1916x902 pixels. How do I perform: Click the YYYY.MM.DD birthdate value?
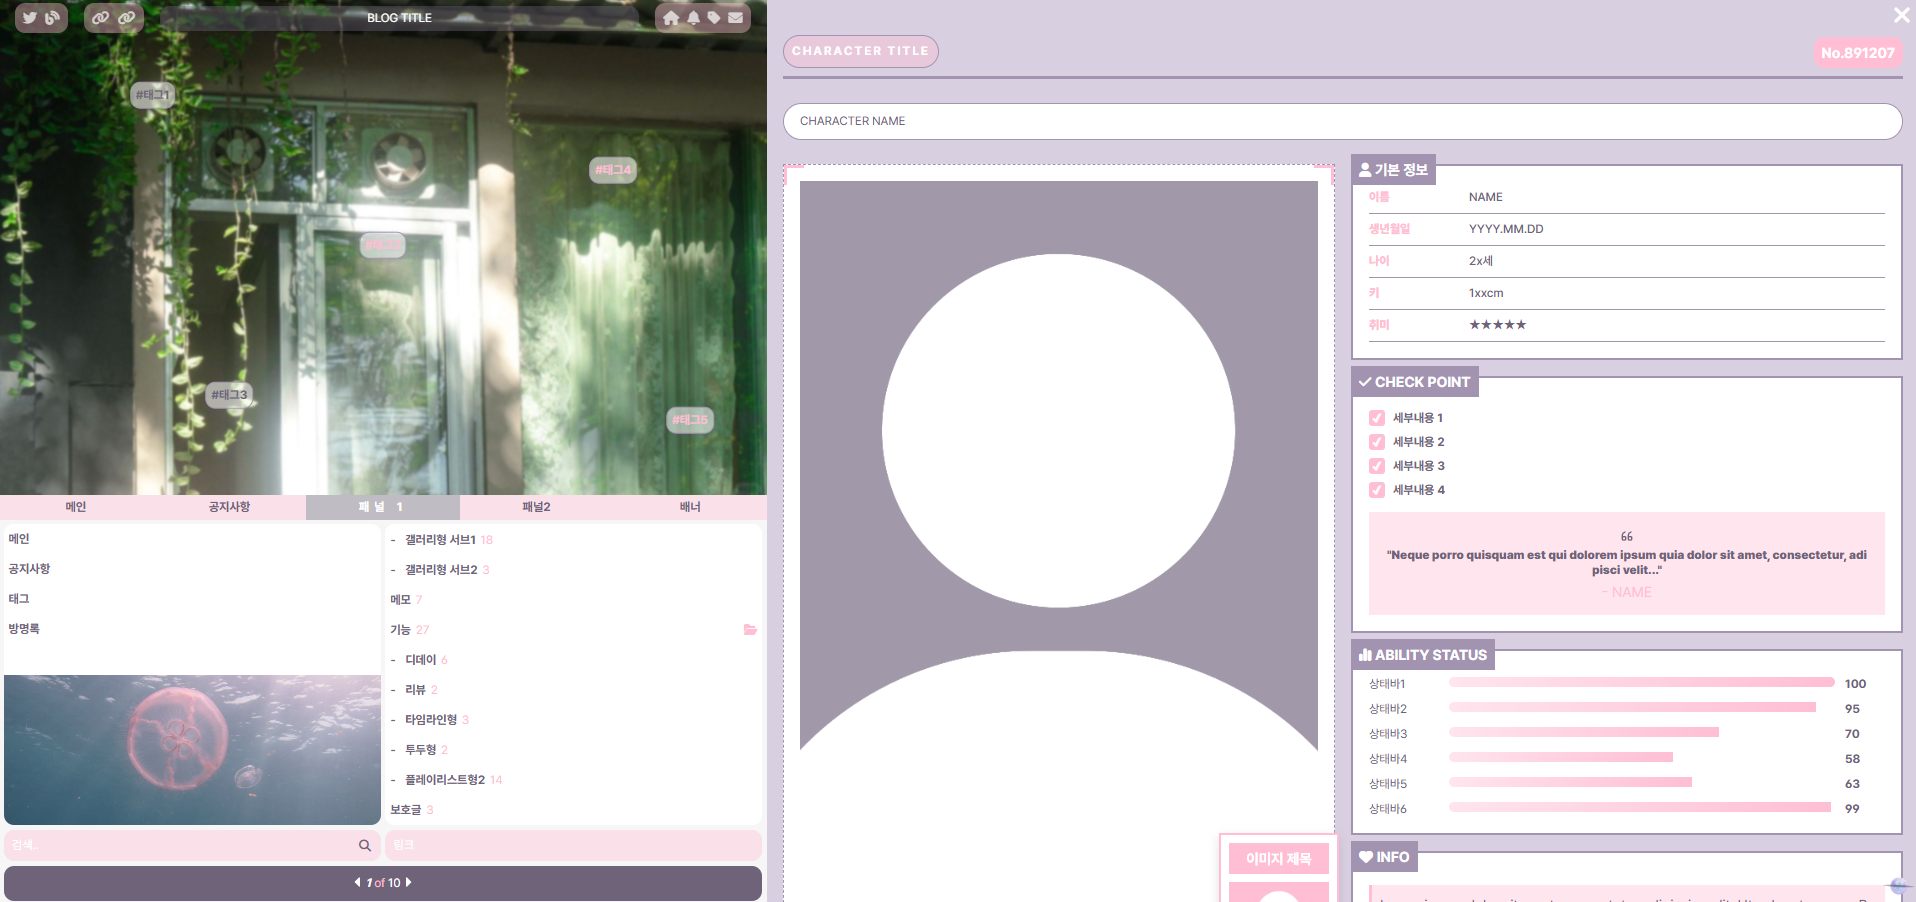pos(1506,229)
